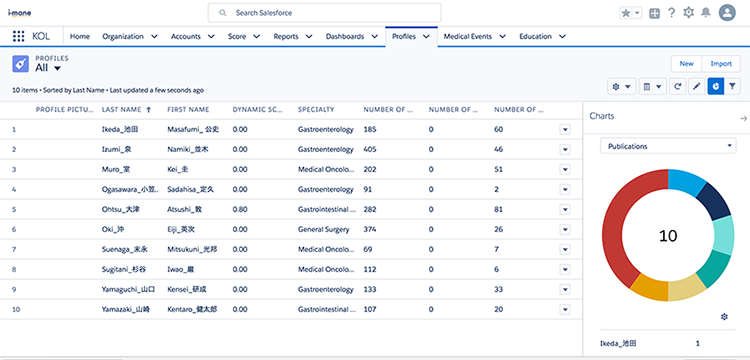Open the Education tab

535,36
